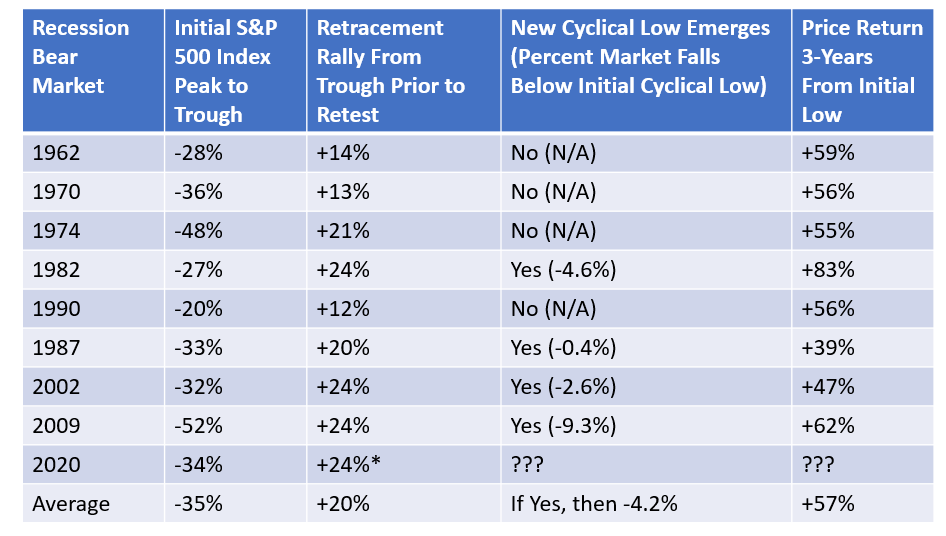Screen dimensions: 946x536
Task: Select the 1970 row year cell
Action: [x=57, y=192]
